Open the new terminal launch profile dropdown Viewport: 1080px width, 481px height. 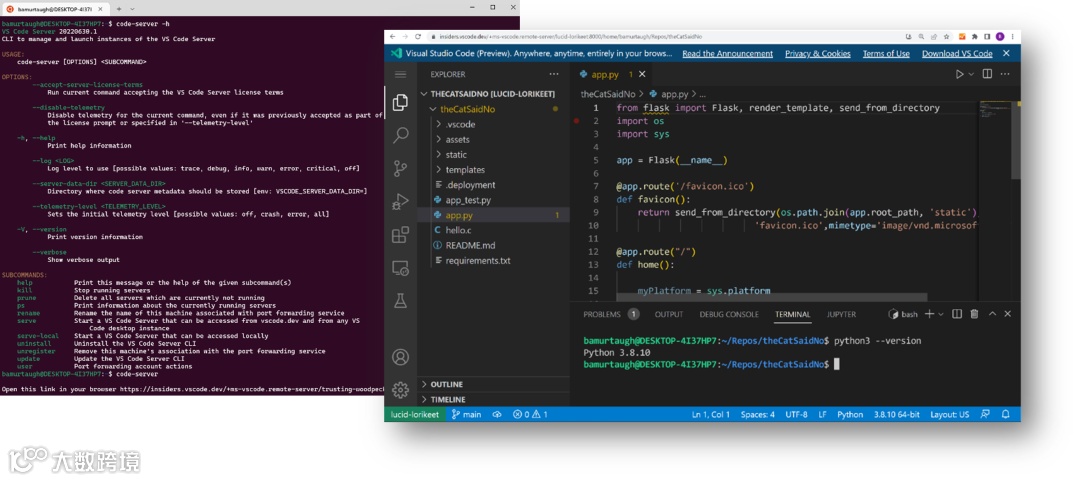point(940,314)
